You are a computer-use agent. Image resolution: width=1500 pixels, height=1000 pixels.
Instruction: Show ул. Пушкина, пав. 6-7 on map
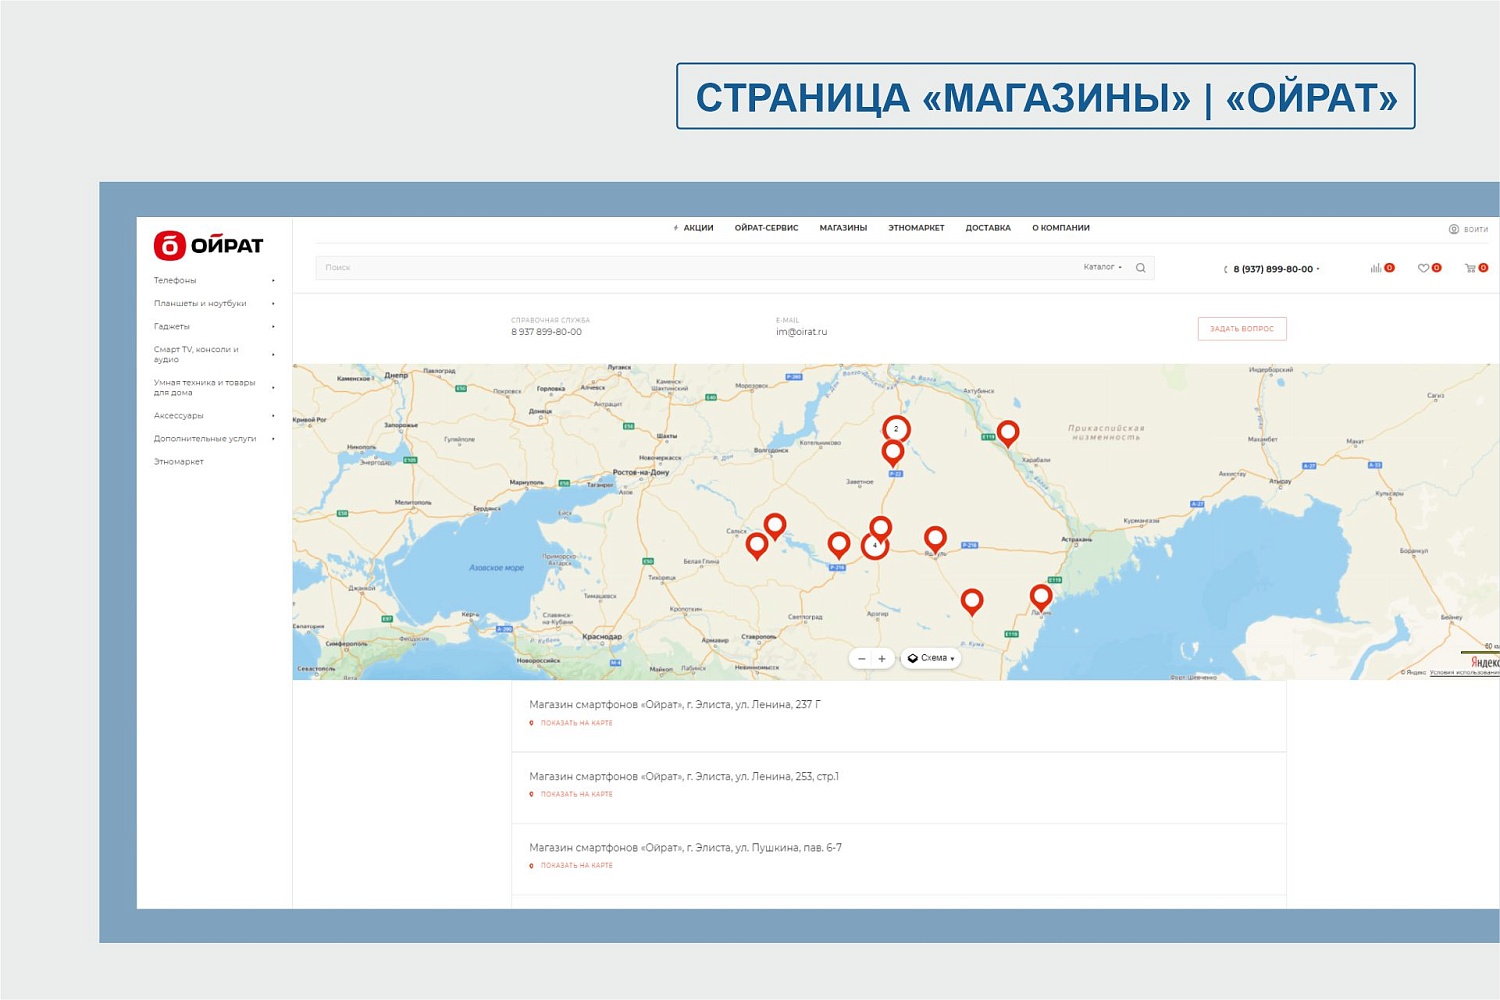(x=577, y=866)
